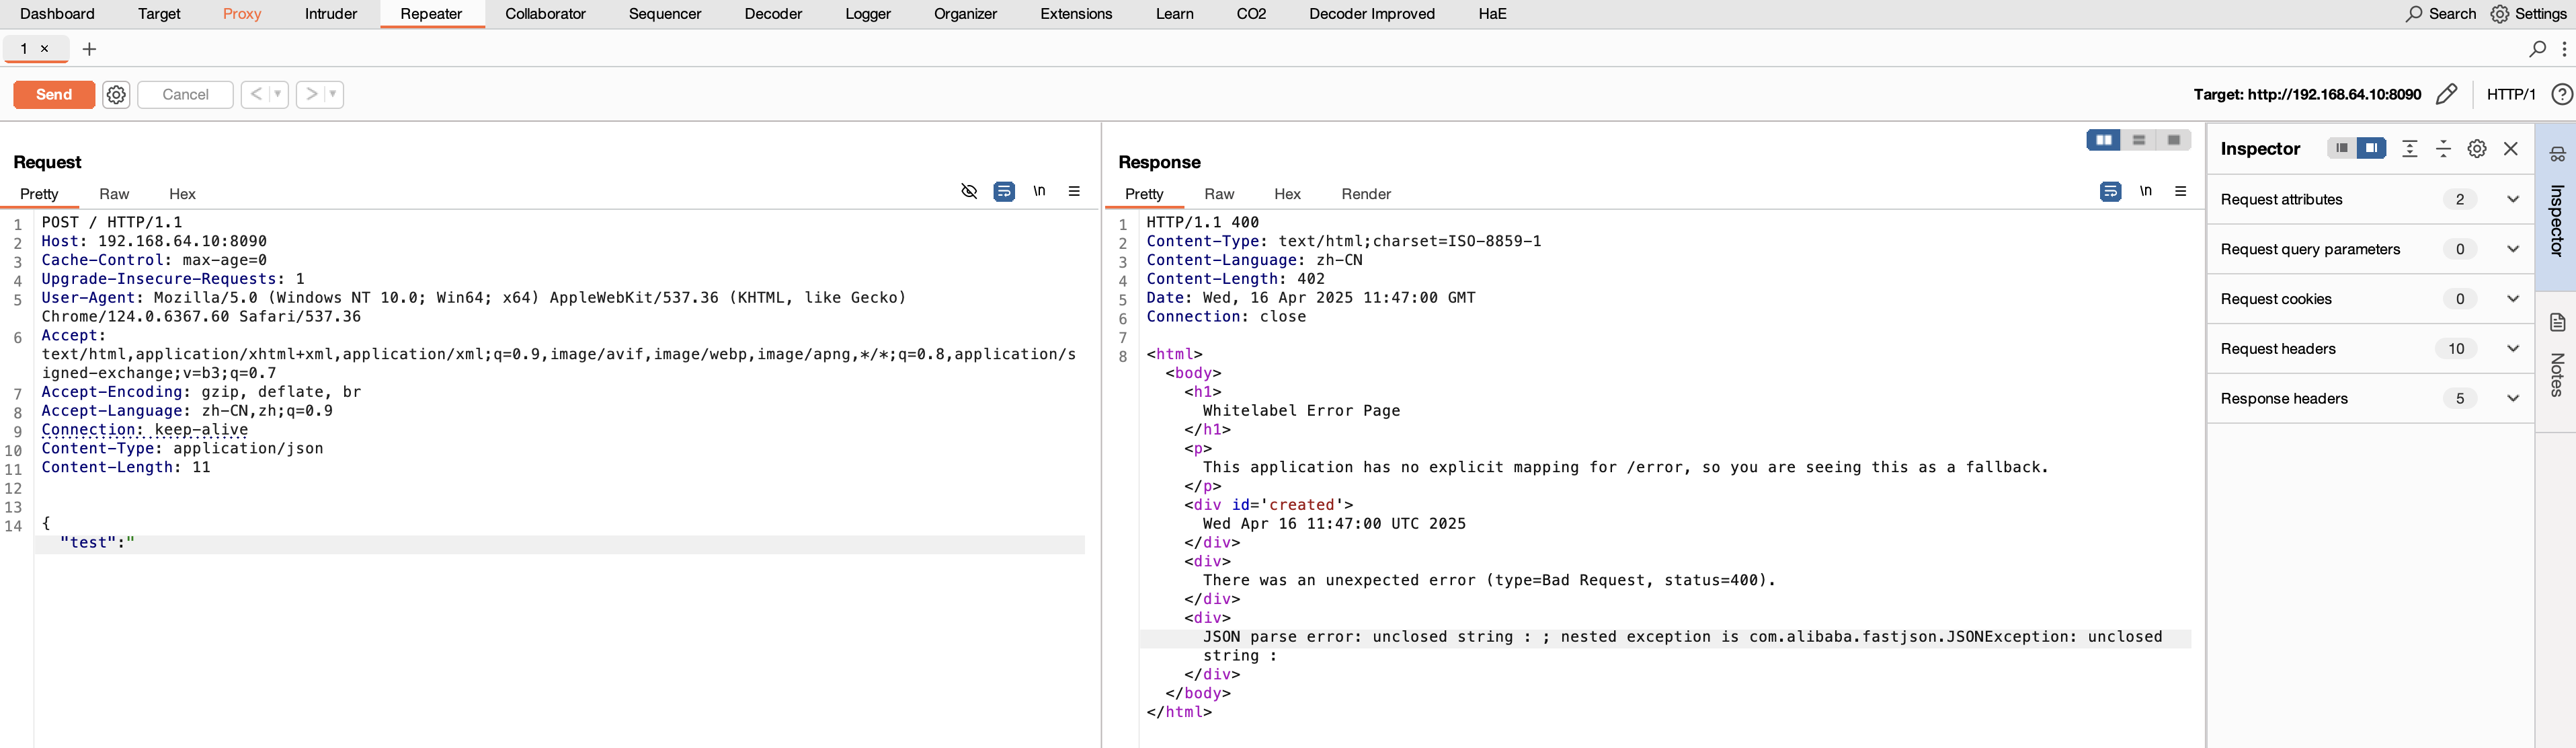Open the Intruder tab
2576x748 pixels.
pyautogui.click(x=331, y=14)
